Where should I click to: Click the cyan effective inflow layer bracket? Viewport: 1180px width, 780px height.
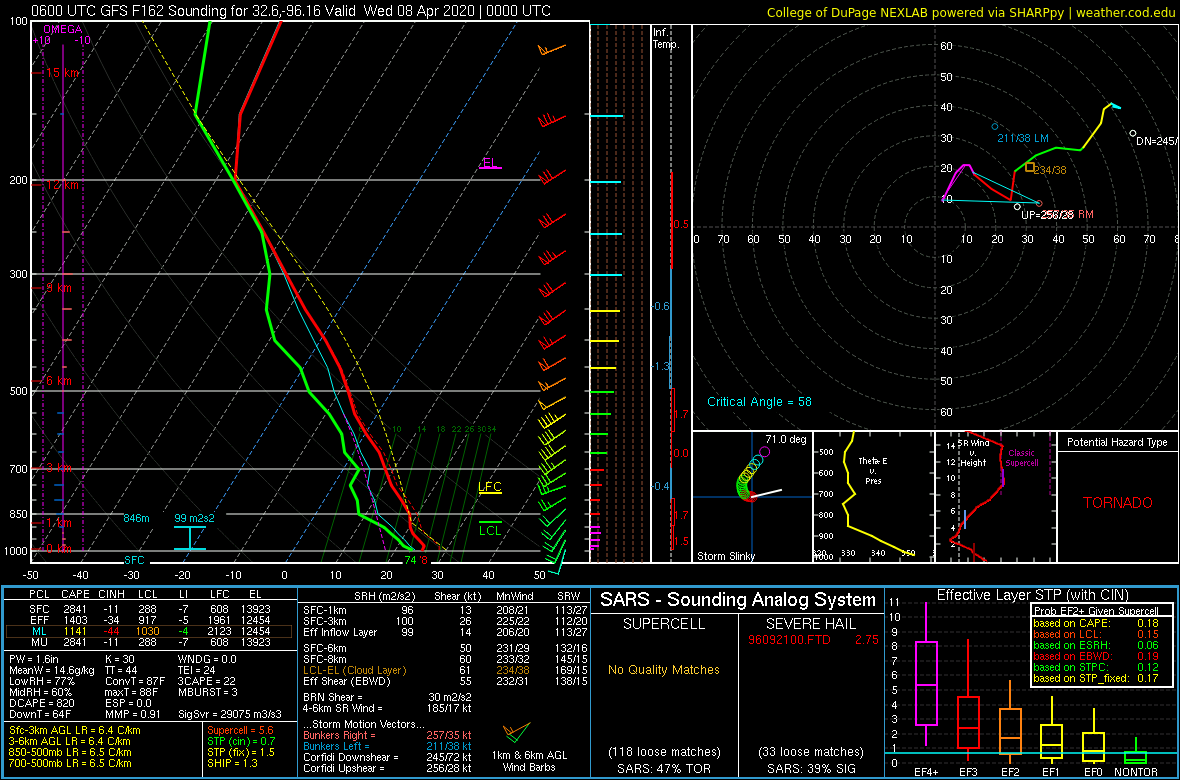(x=189, y=538)
